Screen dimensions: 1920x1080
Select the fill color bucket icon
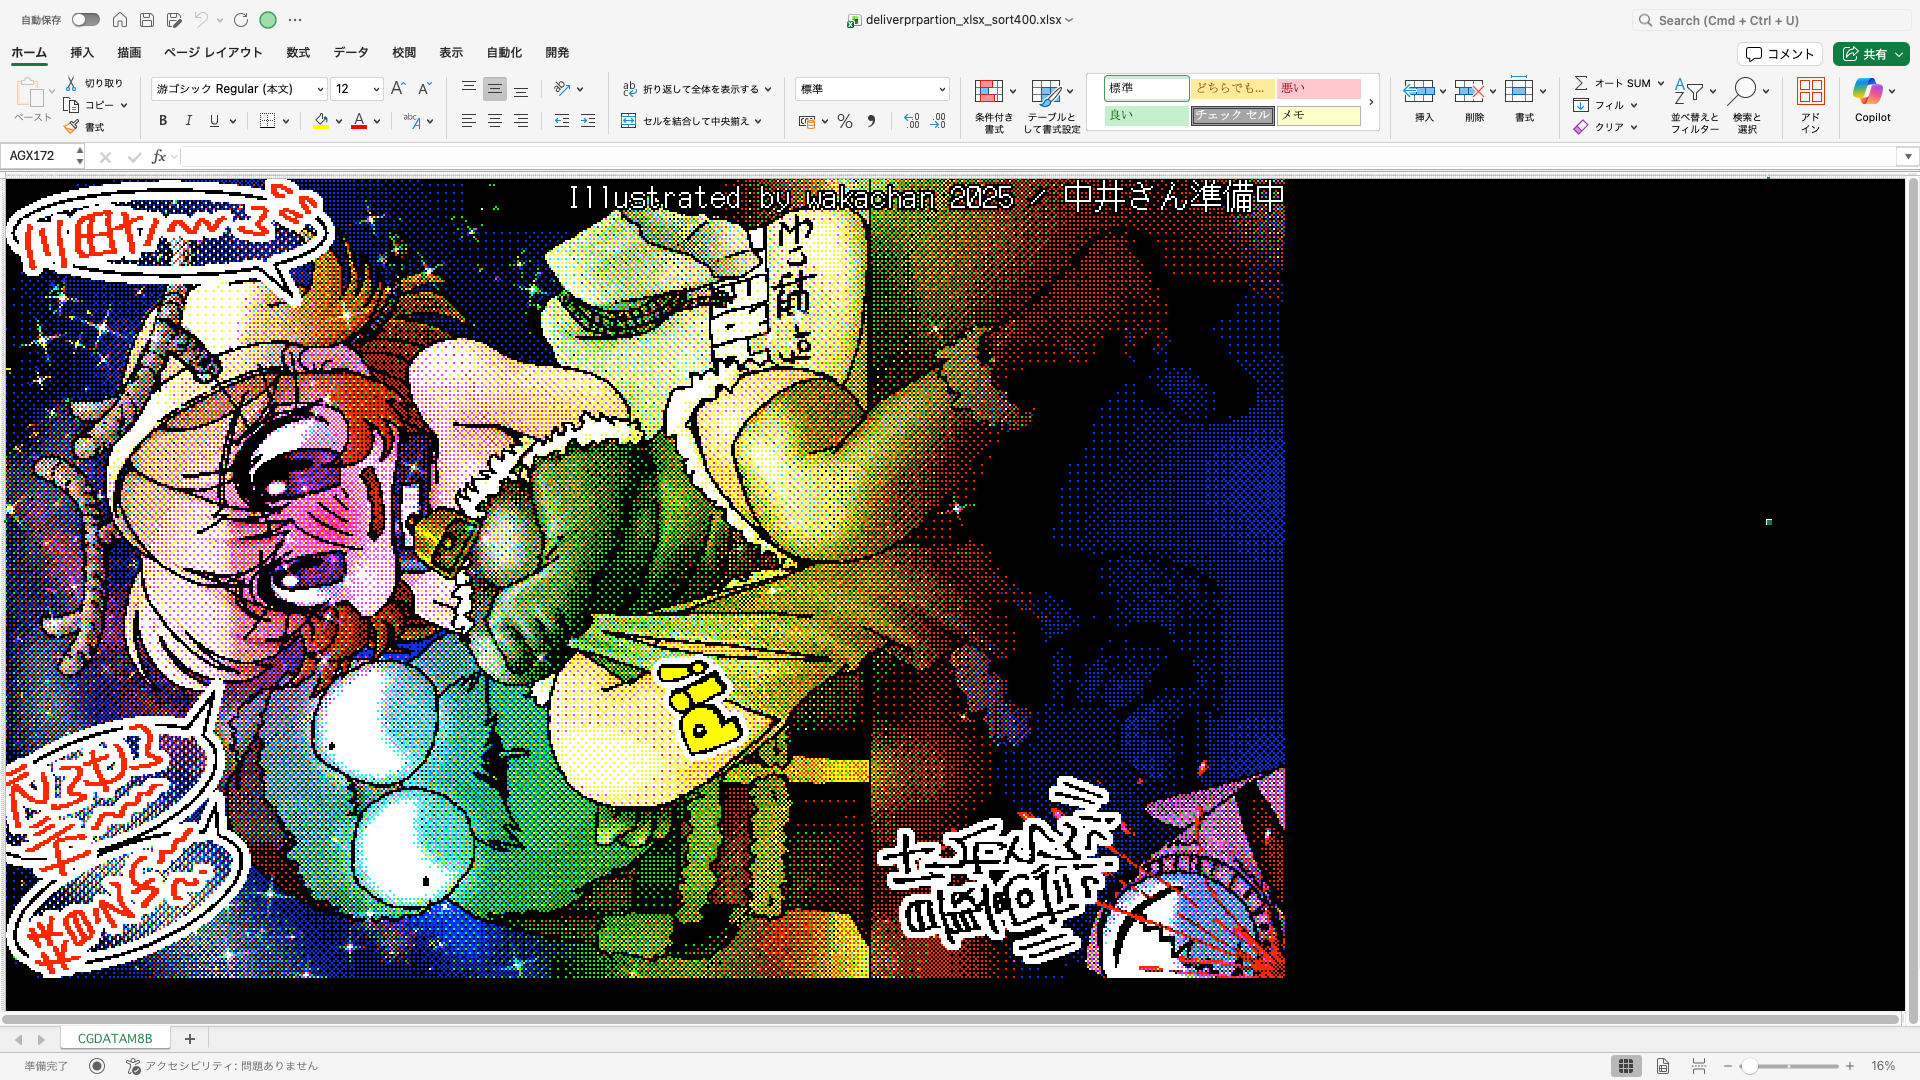click(x=319, y=121)
